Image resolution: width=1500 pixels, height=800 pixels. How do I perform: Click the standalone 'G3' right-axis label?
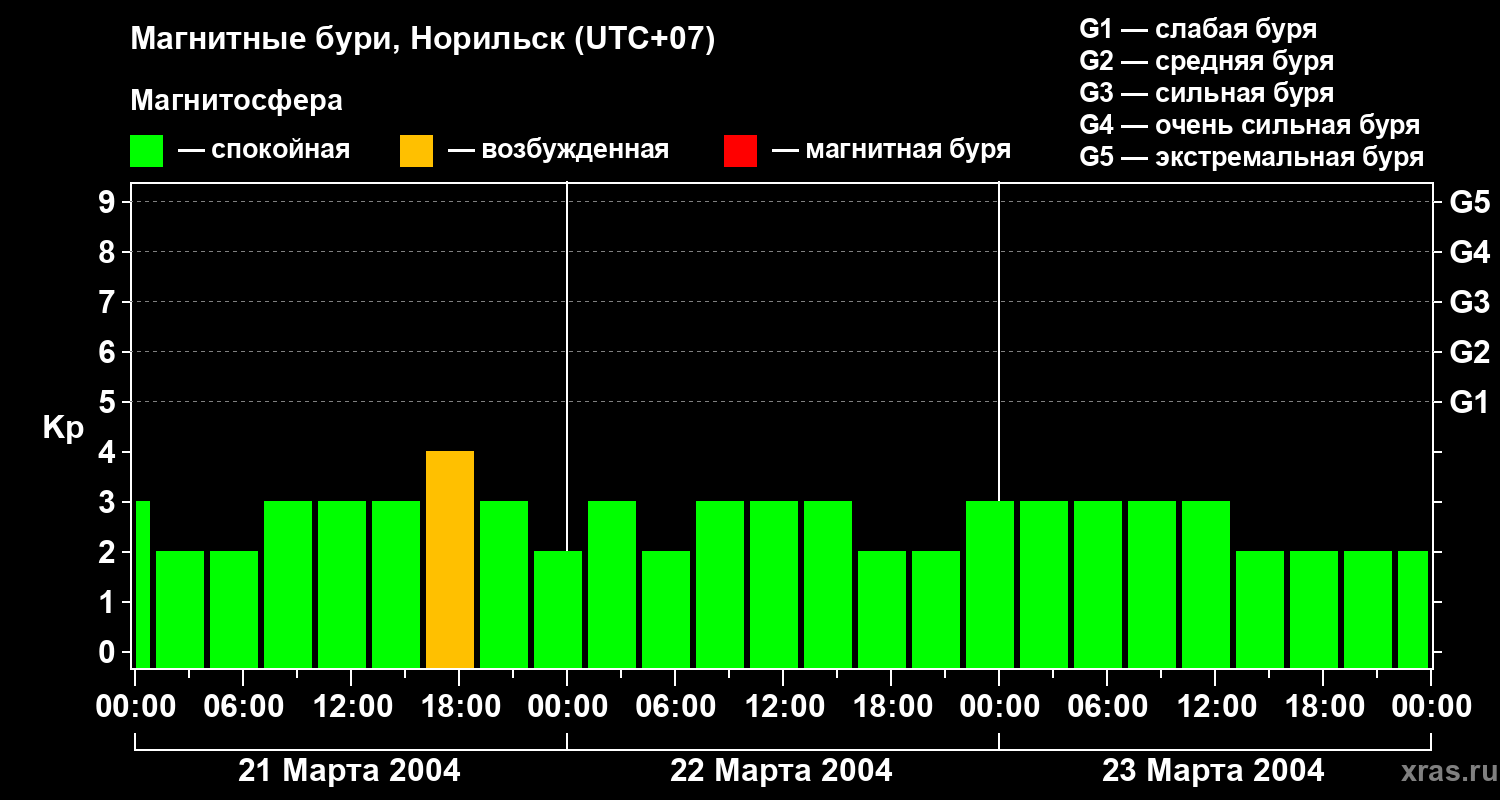point(1470,303)
